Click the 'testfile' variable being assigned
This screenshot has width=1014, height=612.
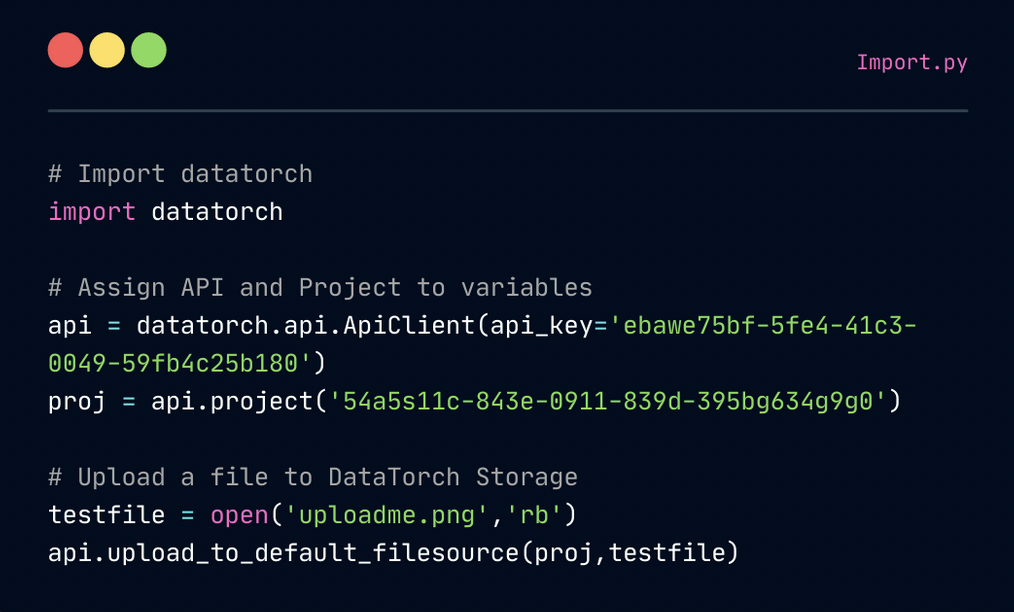[x=106, y=516]
